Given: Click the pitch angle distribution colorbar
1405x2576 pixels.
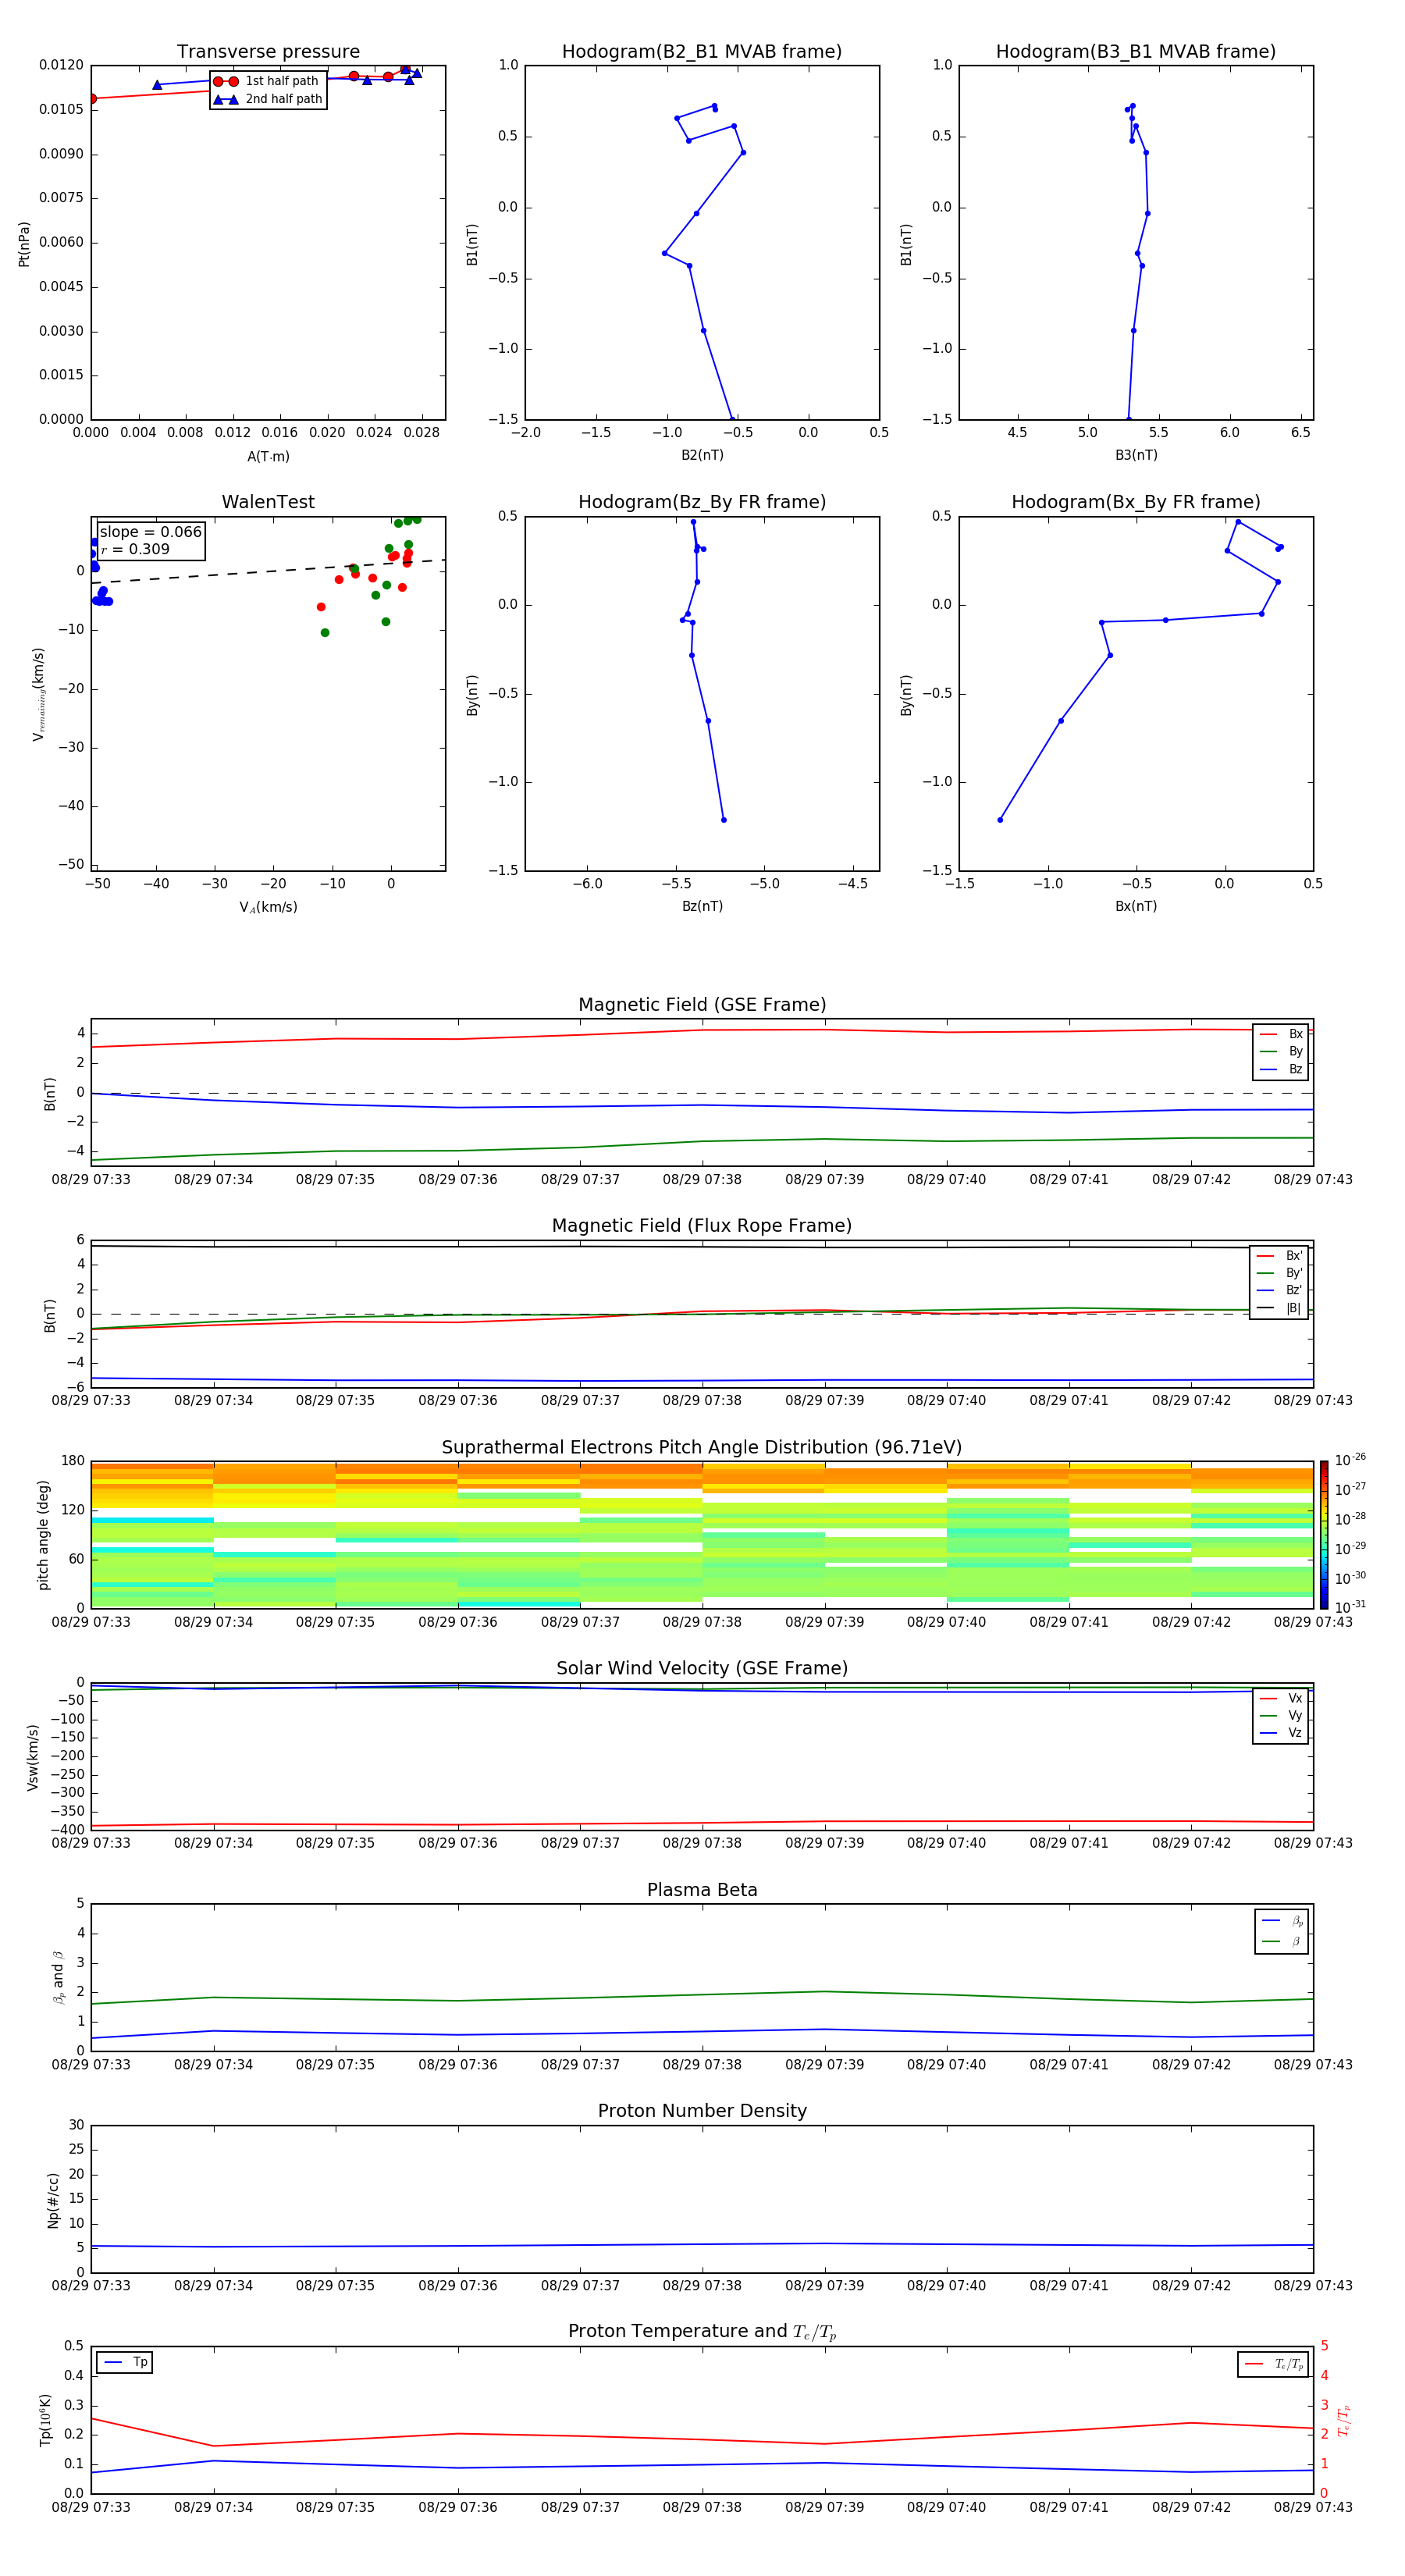Looking at the screenshot, I should pos(1323,1535).
